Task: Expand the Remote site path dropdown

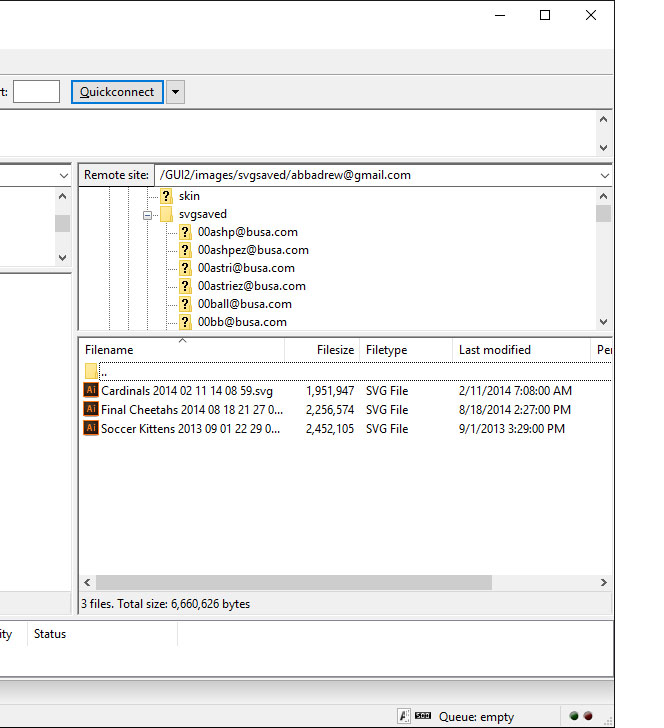Action: pos(604,176)
